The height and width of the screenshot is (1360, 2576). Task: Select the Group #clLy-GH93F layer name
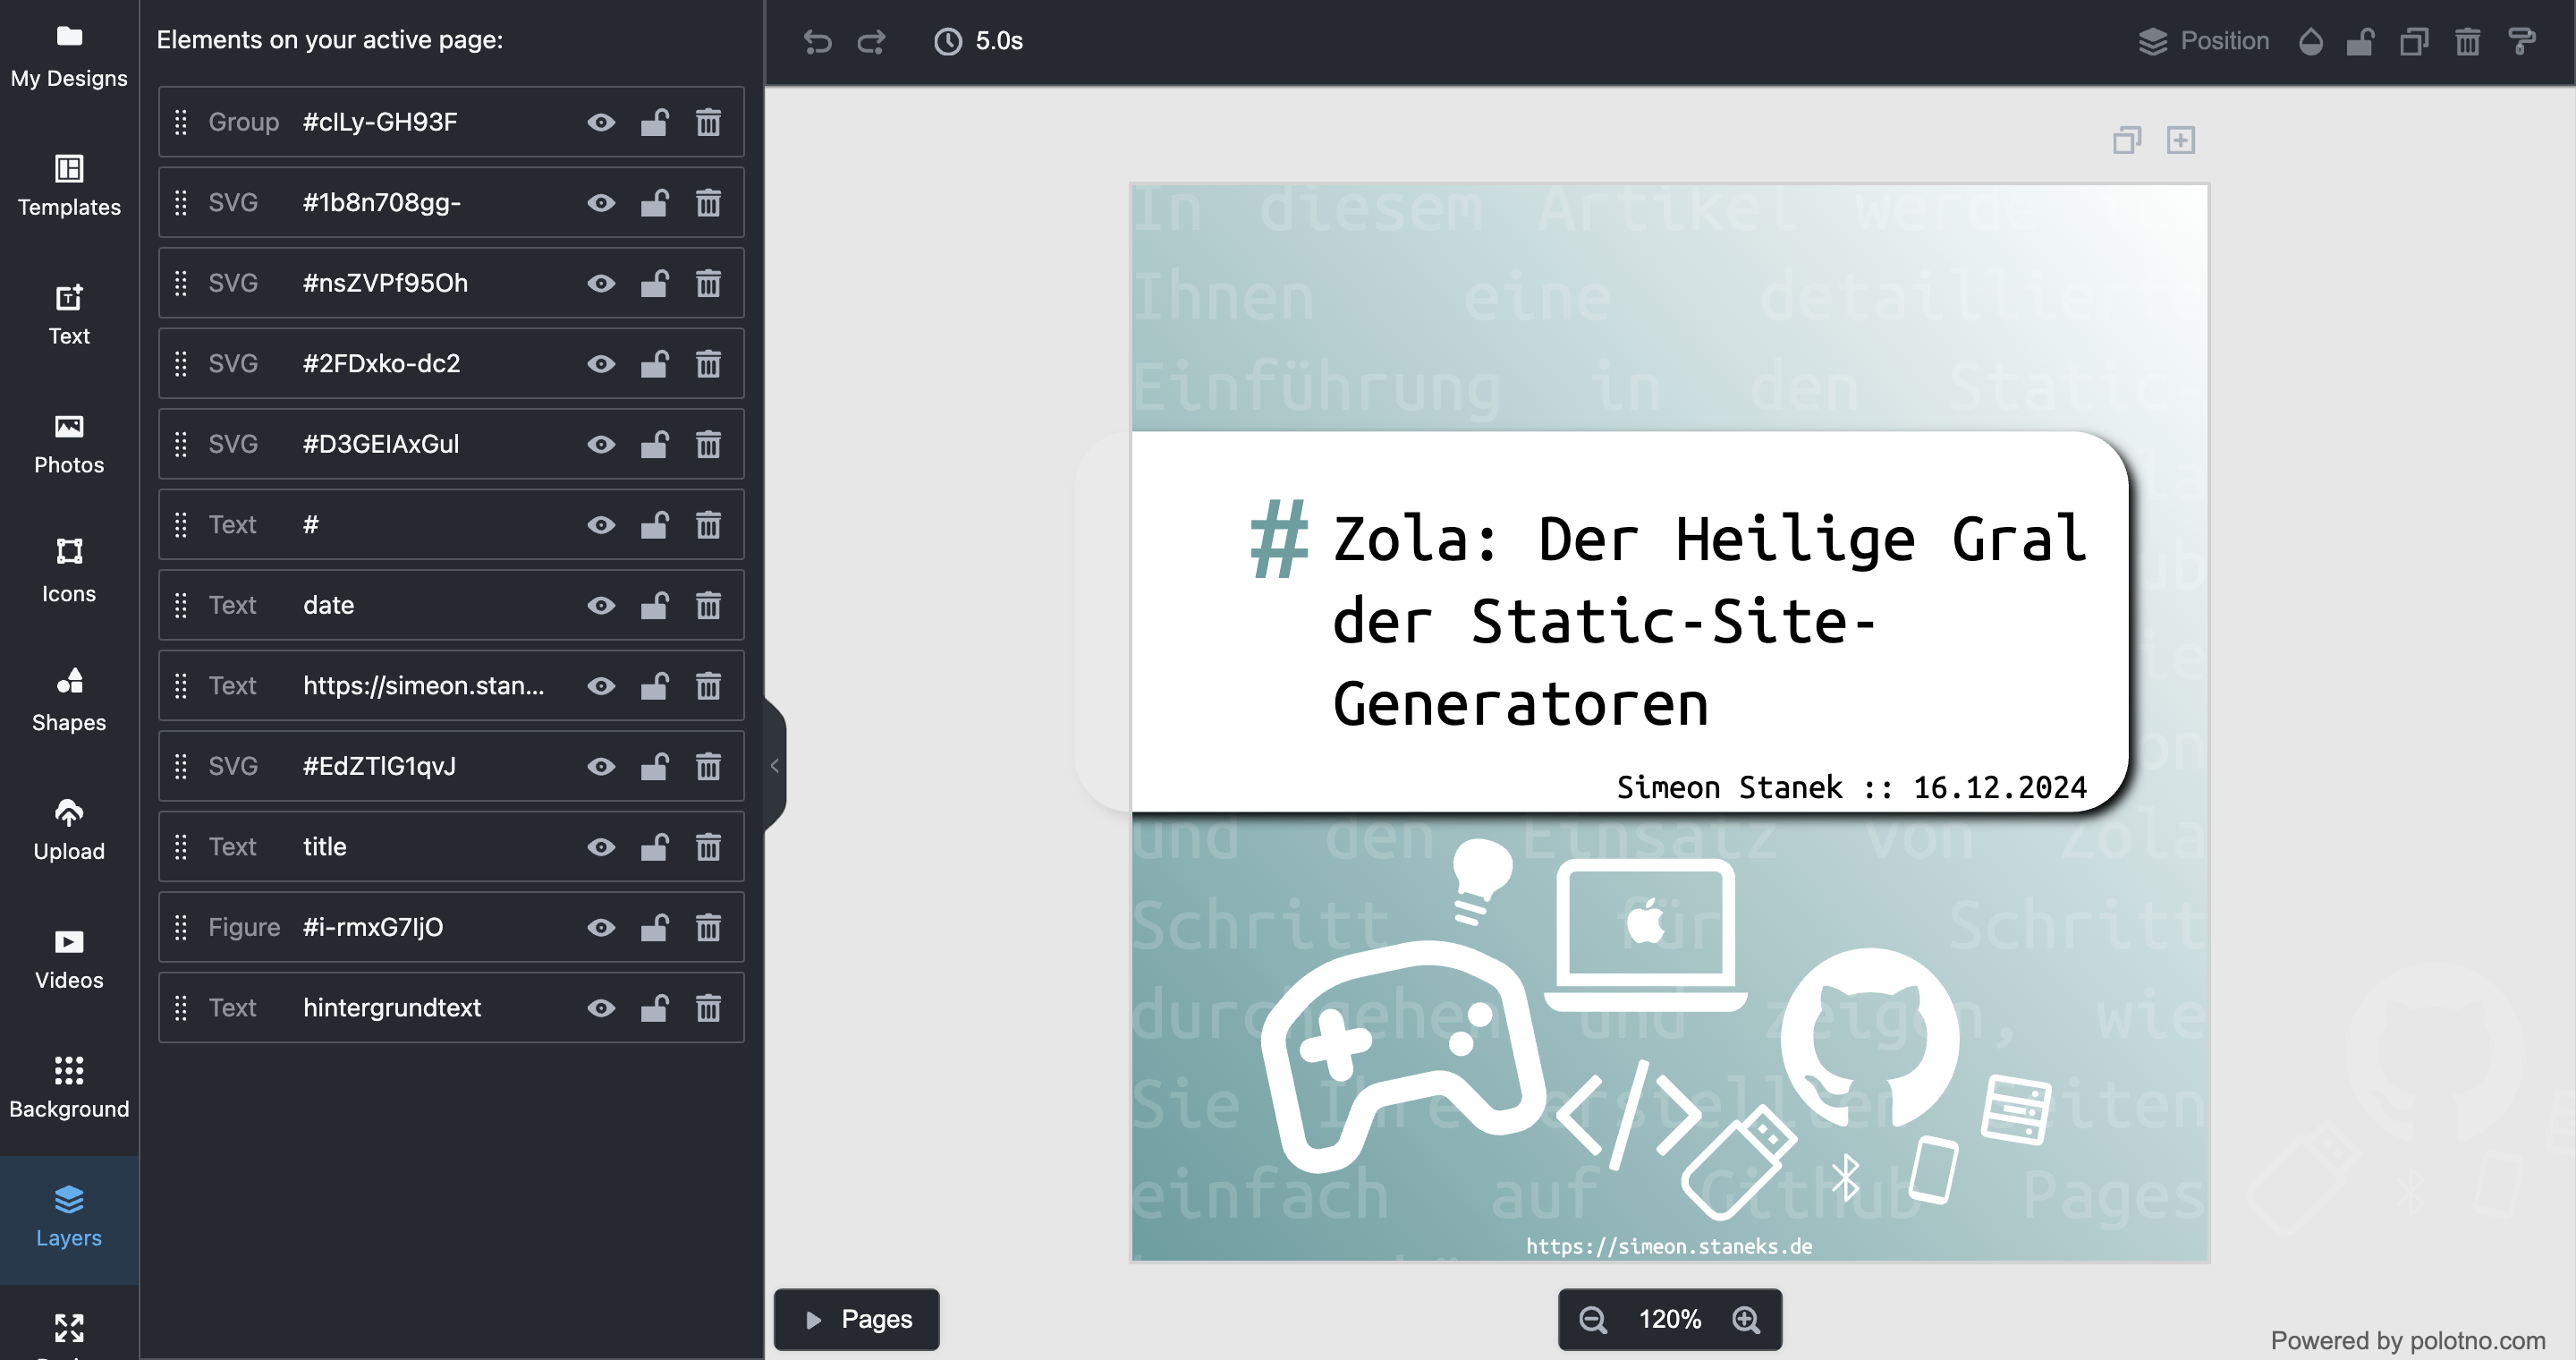380,122
